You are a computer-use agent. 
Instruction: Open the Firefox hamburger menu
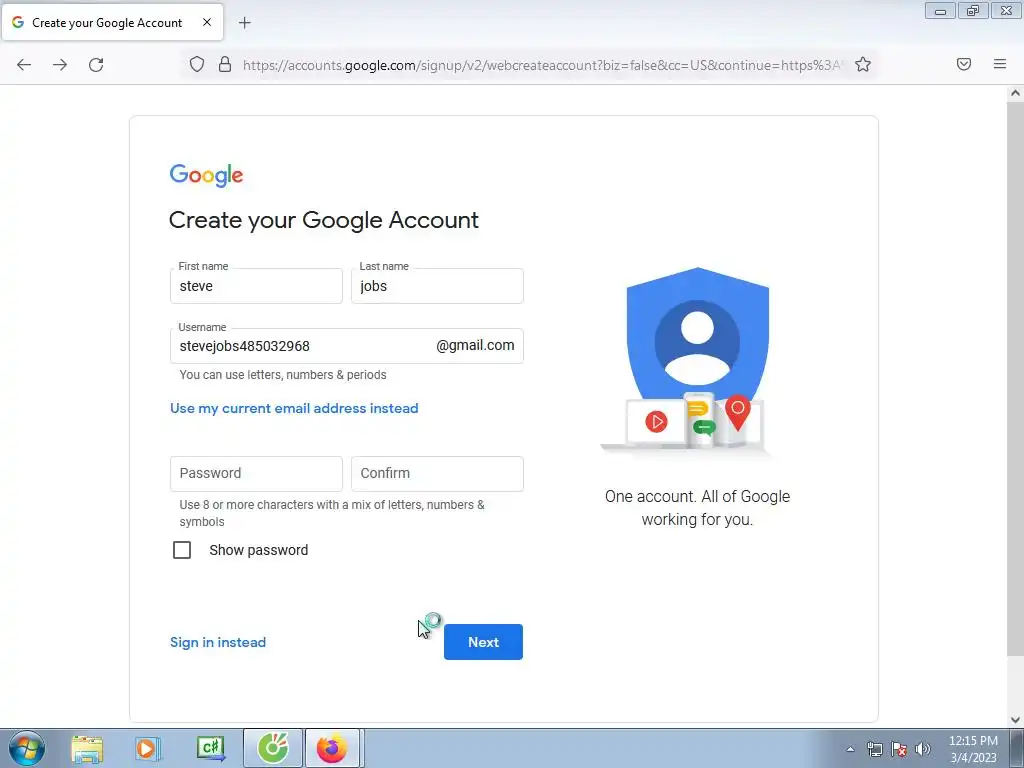pyautogui.click(x=1000, y=64)
